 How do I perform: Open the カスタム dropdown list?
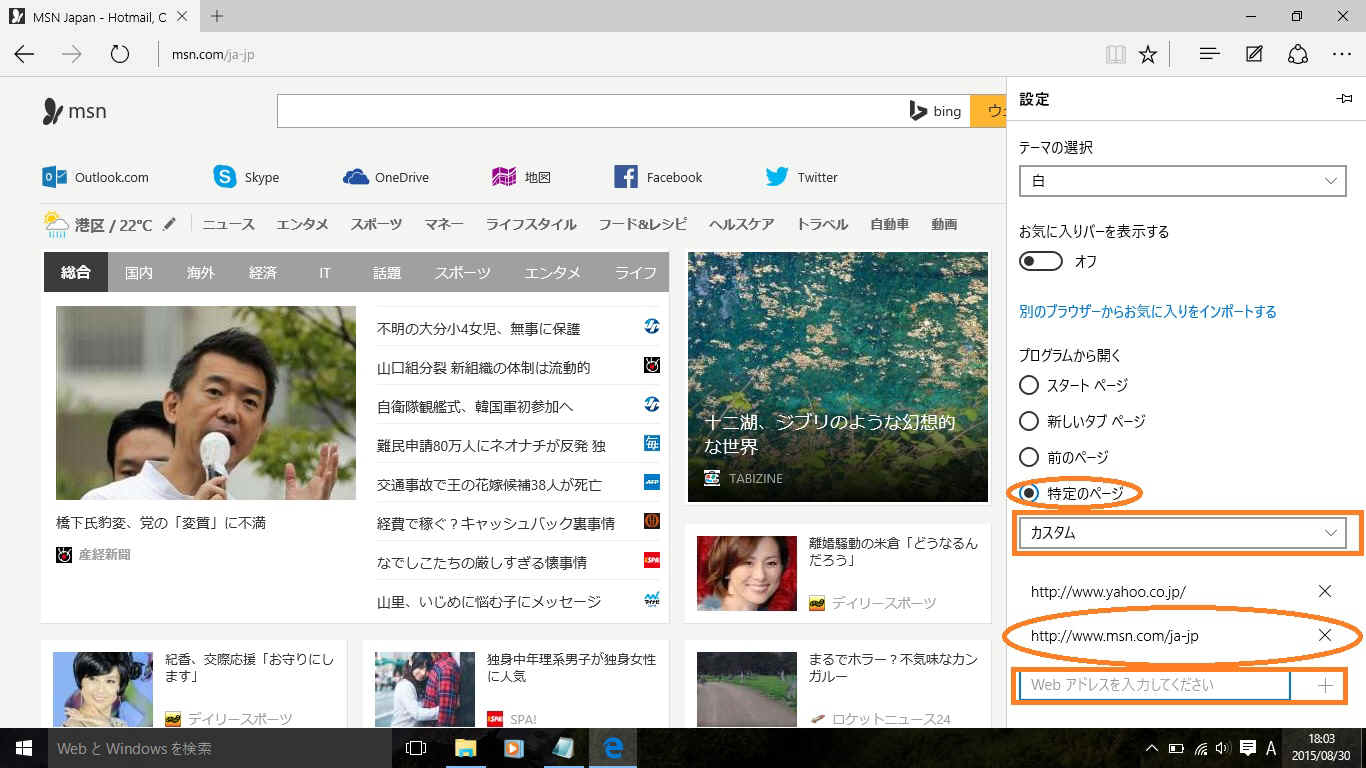(x=1182, y=533)
